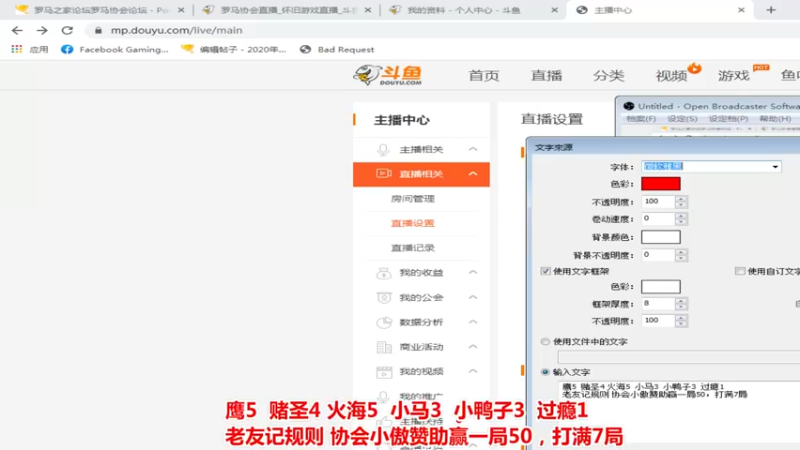This screenshot has height=450, width=800.
Task: Click the text 不透明度 value field under 色彩
Action: (x=658, y=202)
